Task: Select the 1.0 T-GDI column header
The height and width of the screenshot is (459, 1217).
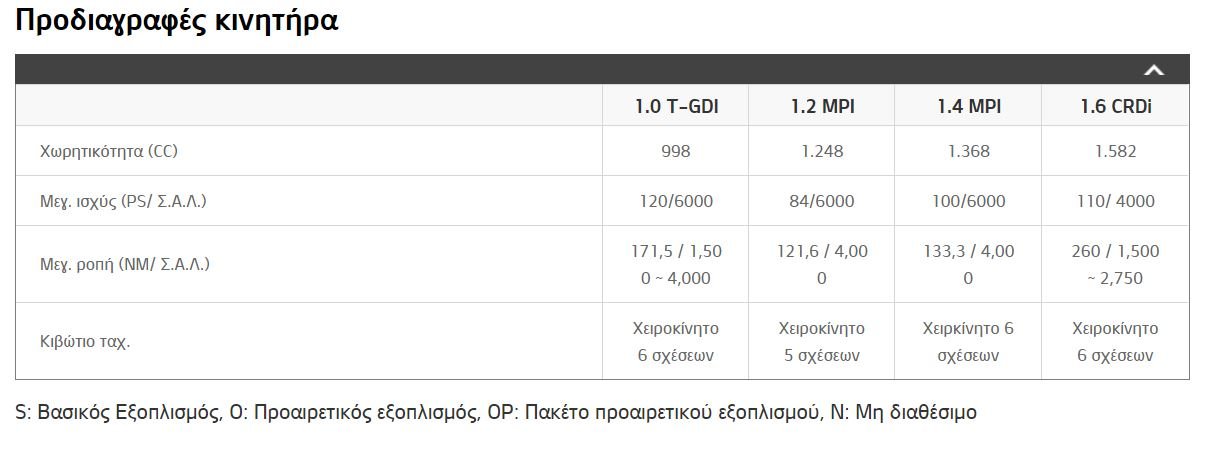Action: click(x=676, y=106)
